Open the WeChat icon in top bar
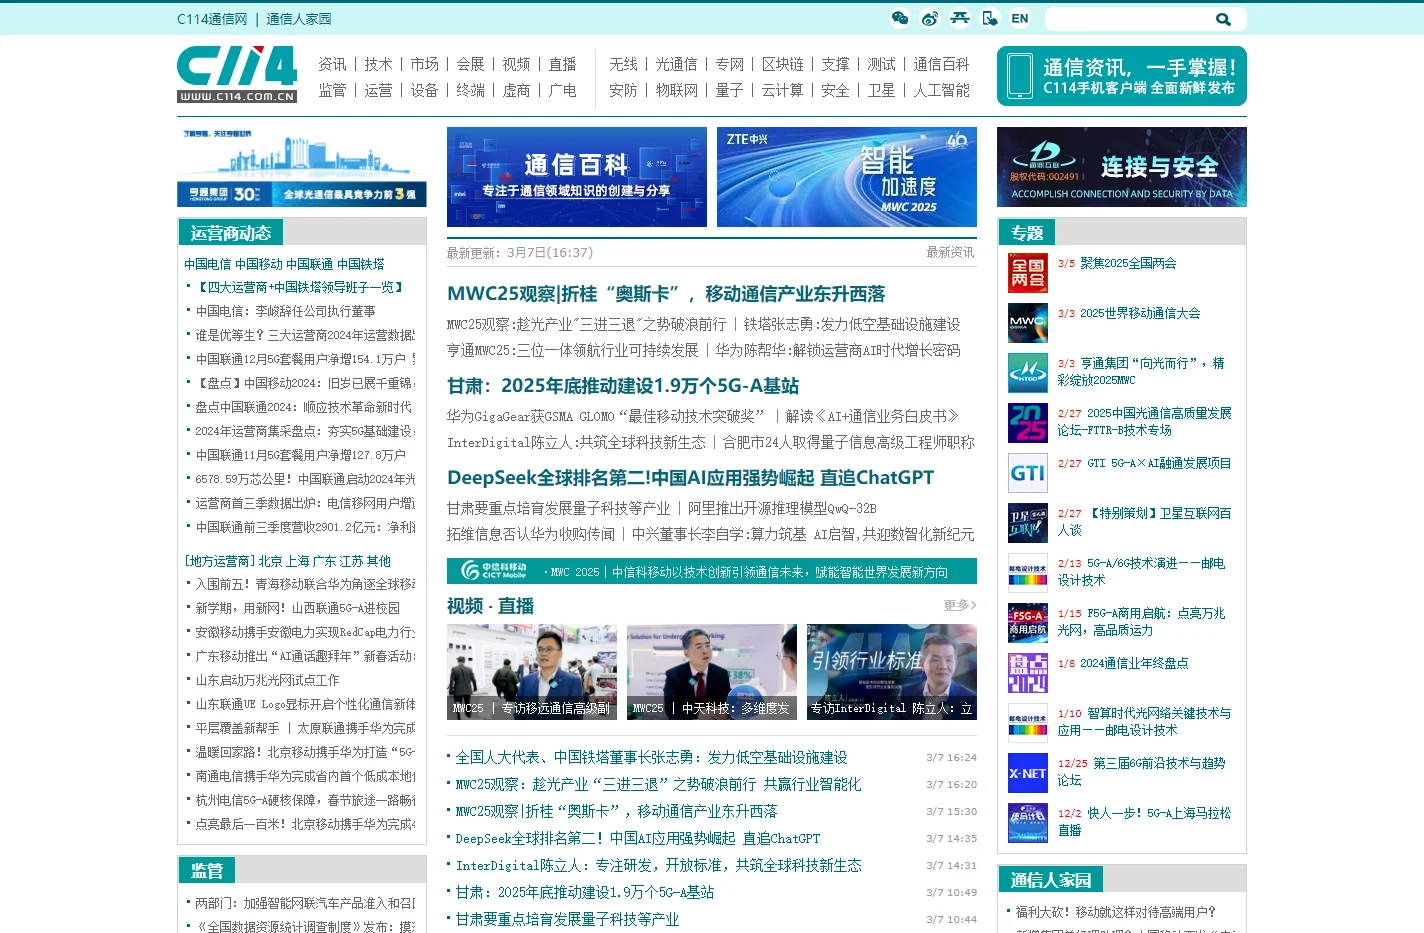Image resolution: width=1424 pixels, height=933 pixels. click(x=900, y=18)
